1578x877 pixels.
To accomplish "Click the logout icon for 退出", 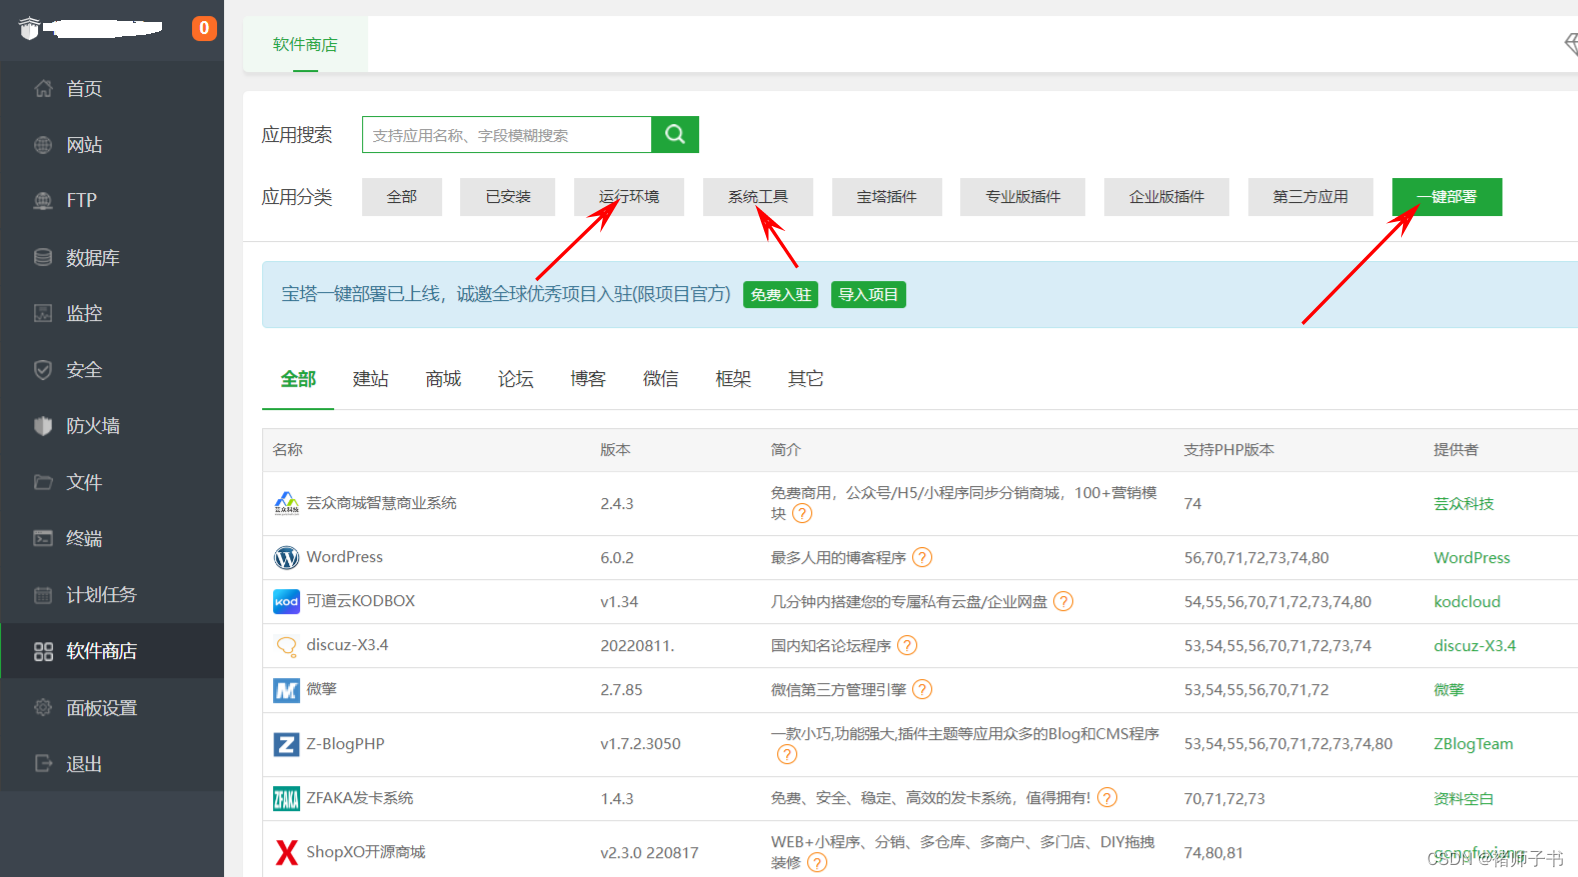I will coord(43,763).
